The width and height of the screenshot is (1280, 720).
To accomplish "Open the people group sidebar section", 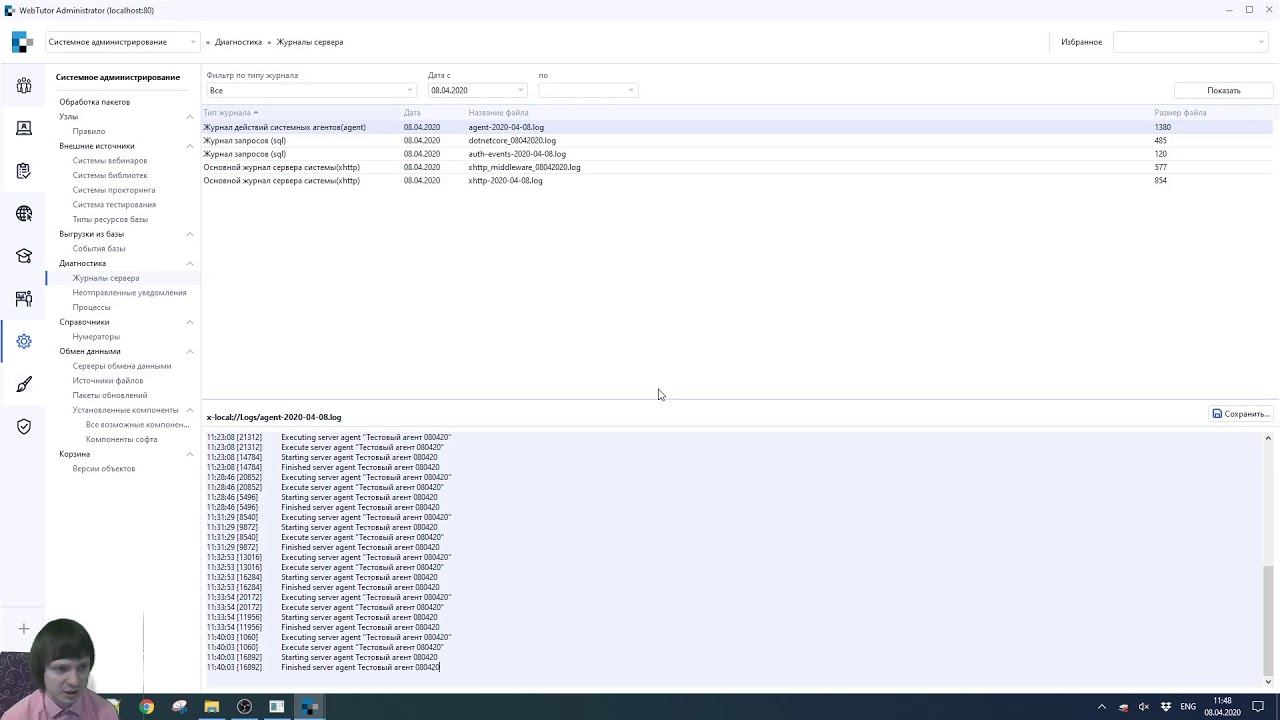I will pyautogui.click(x=24, y=86).
